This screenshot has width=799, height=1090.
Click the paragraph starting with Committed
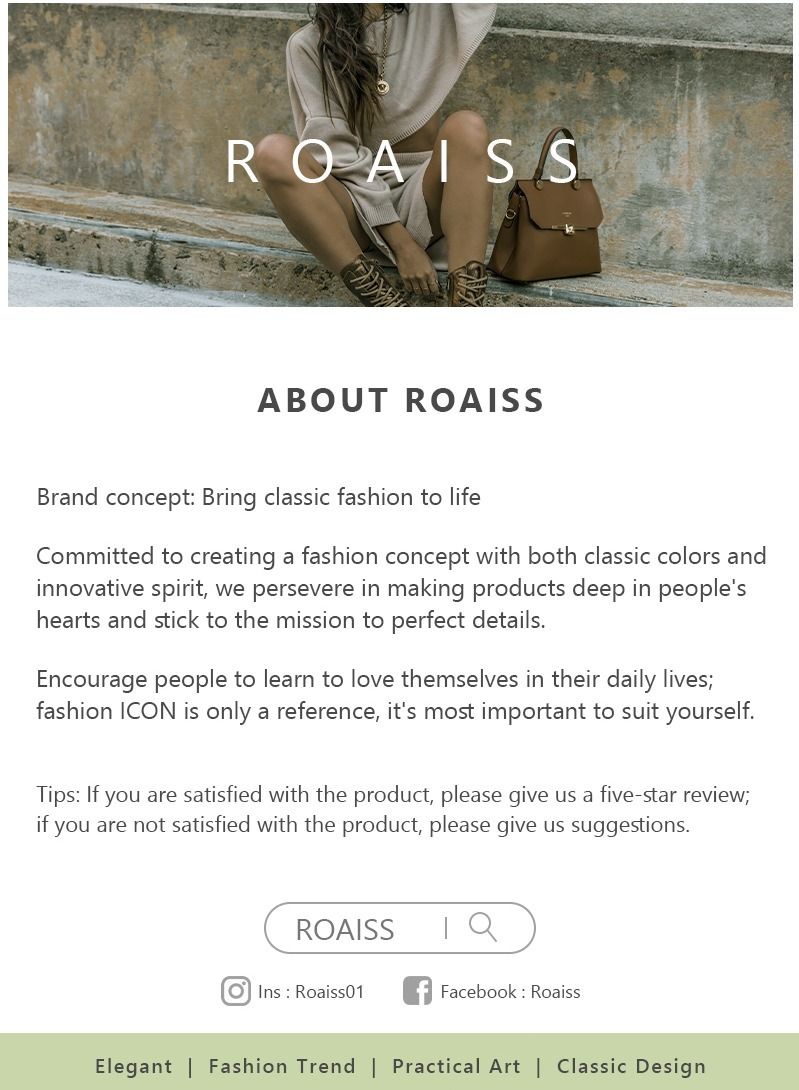point(400,587)
